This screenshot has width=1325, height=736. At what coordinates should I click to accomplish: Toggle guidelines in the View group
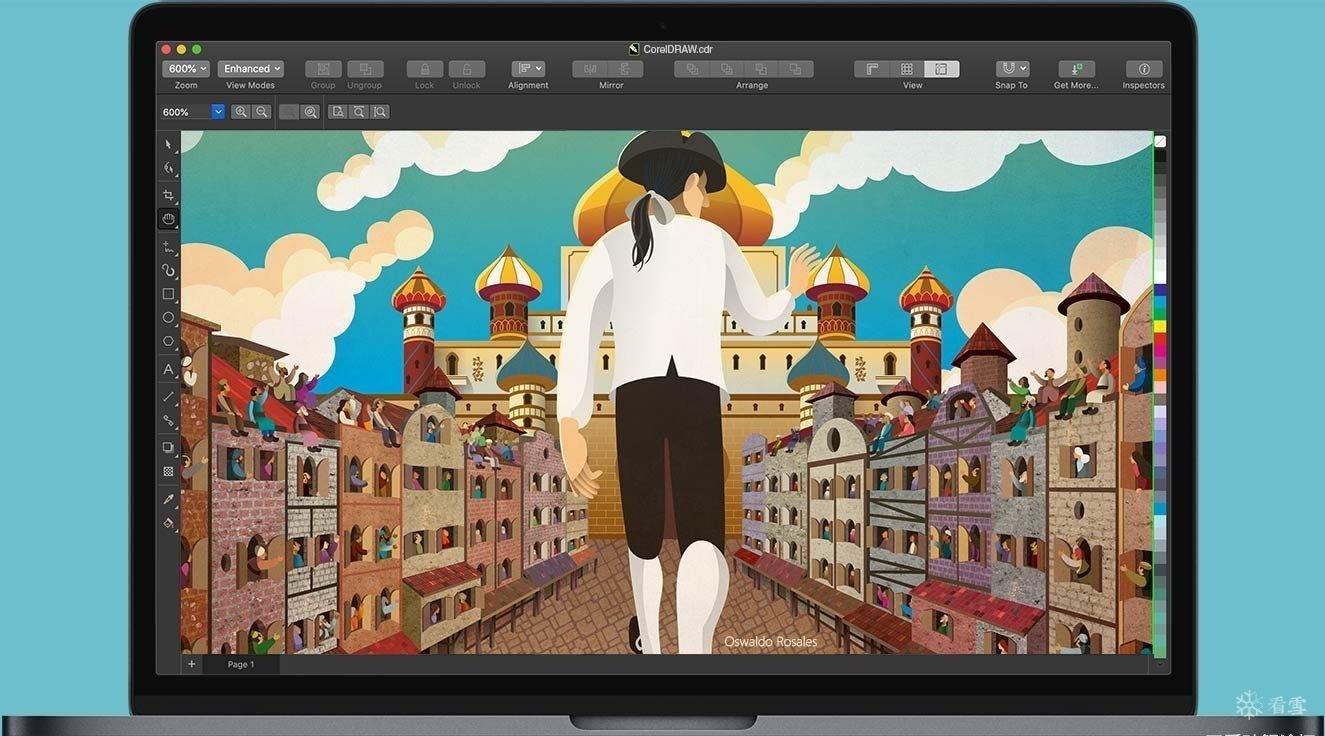[x=942, y=69]
